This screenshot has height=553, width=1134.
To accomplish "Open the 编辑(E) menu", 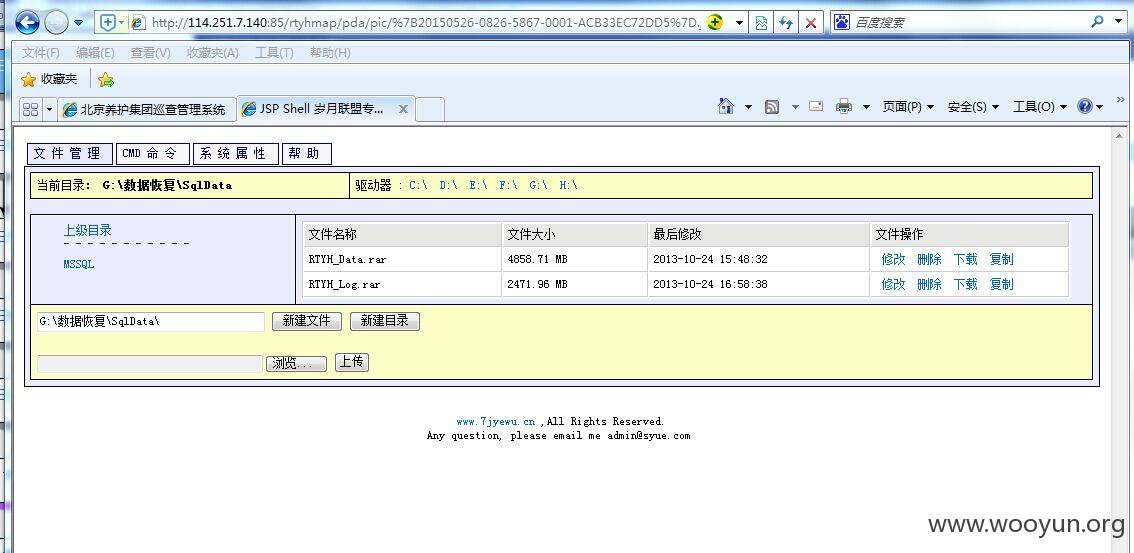I will coord(95,53).
